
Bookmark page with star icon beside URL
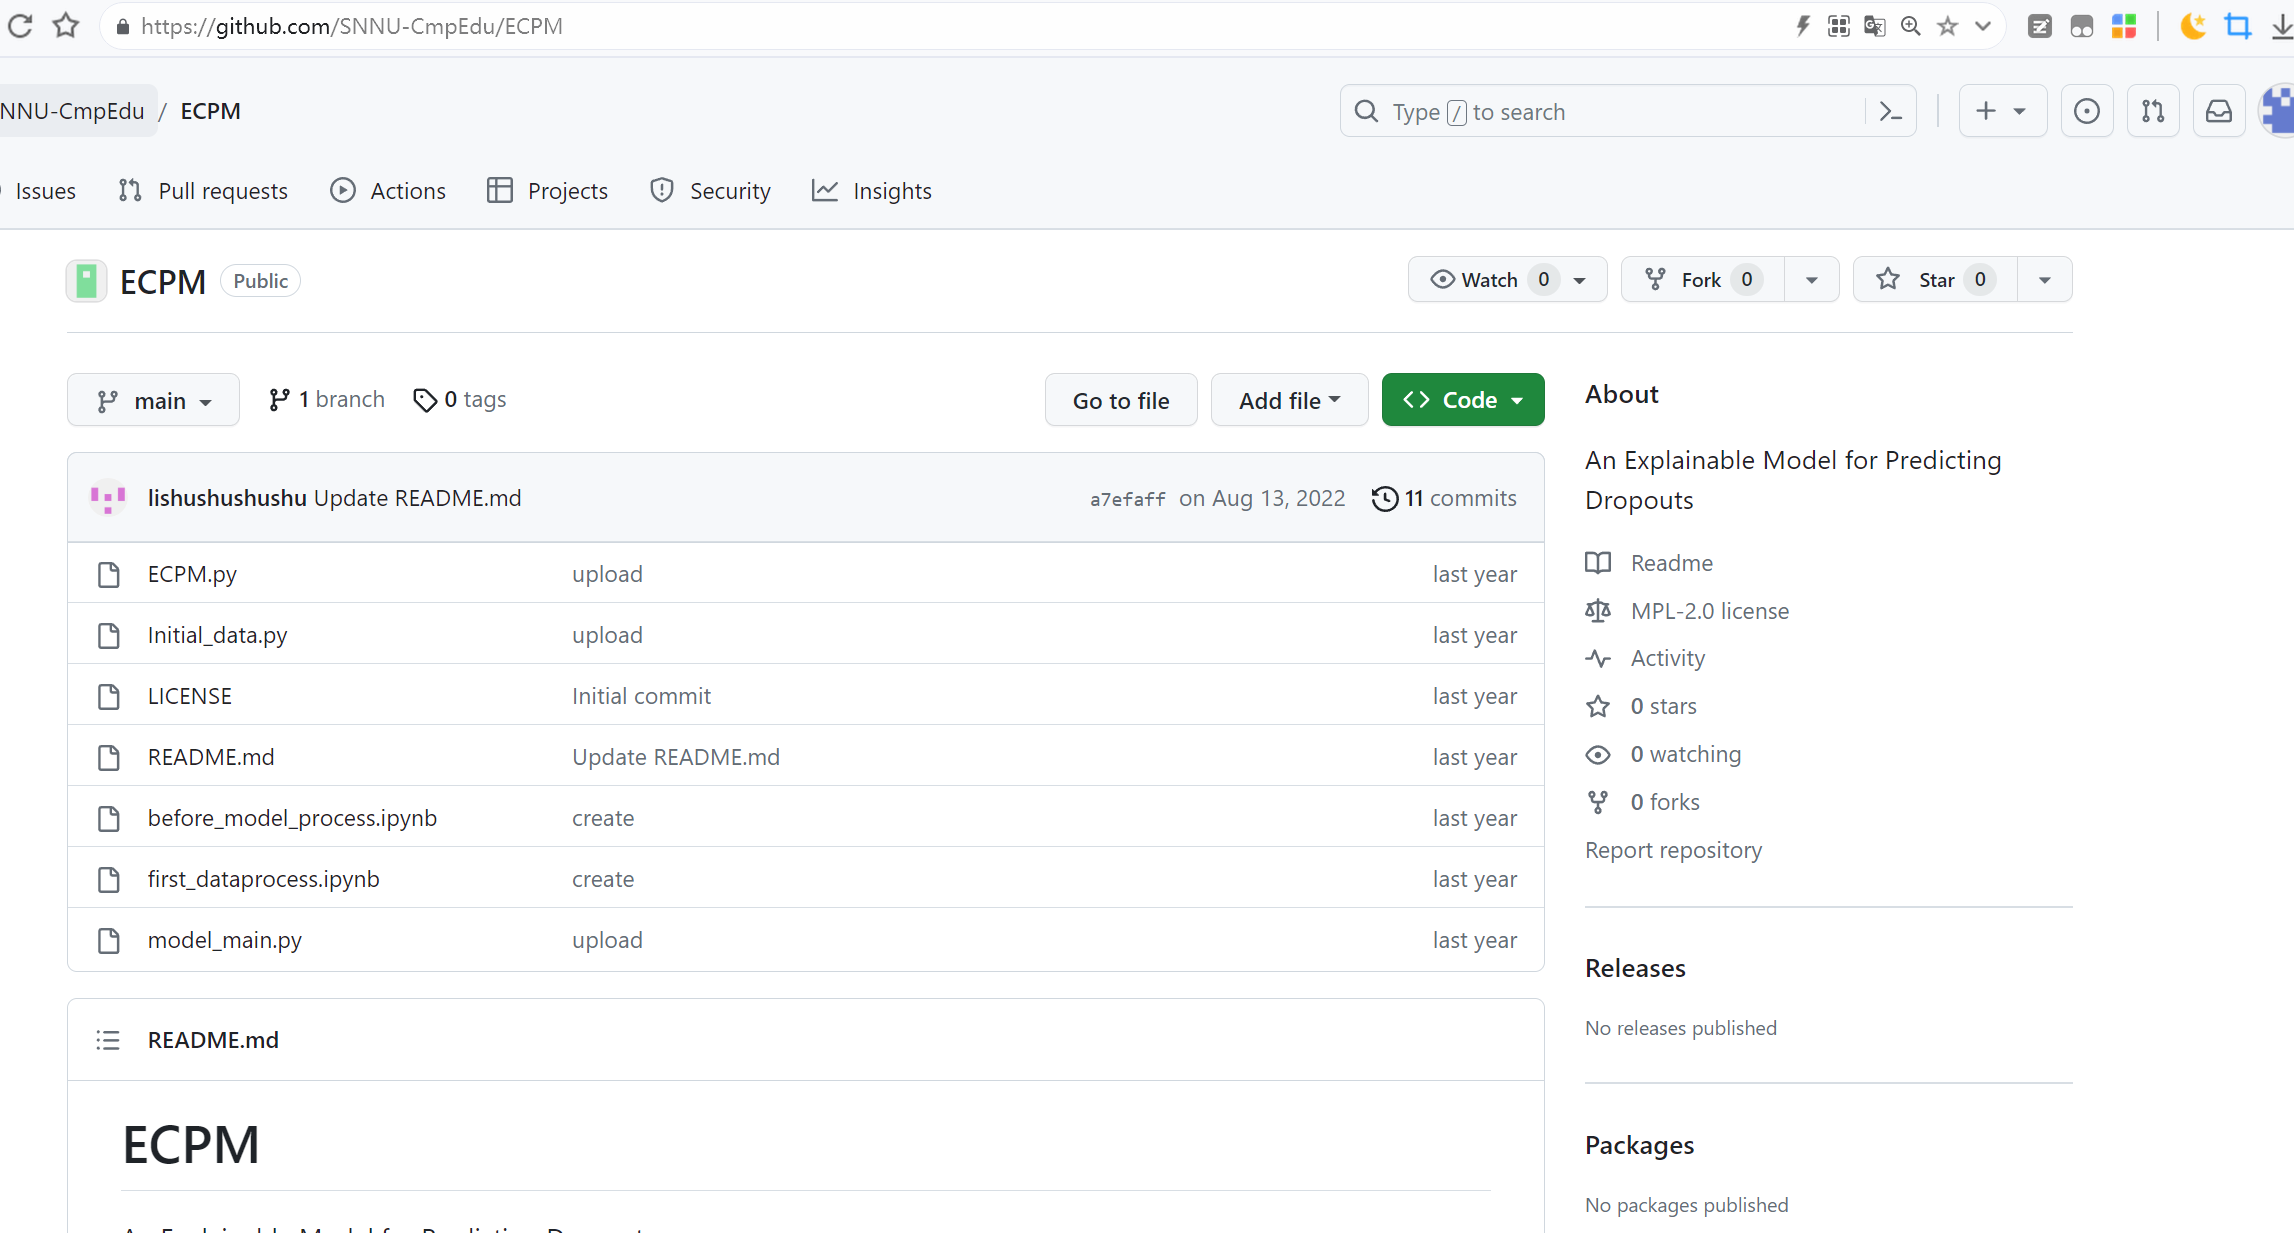coord(66,26)
